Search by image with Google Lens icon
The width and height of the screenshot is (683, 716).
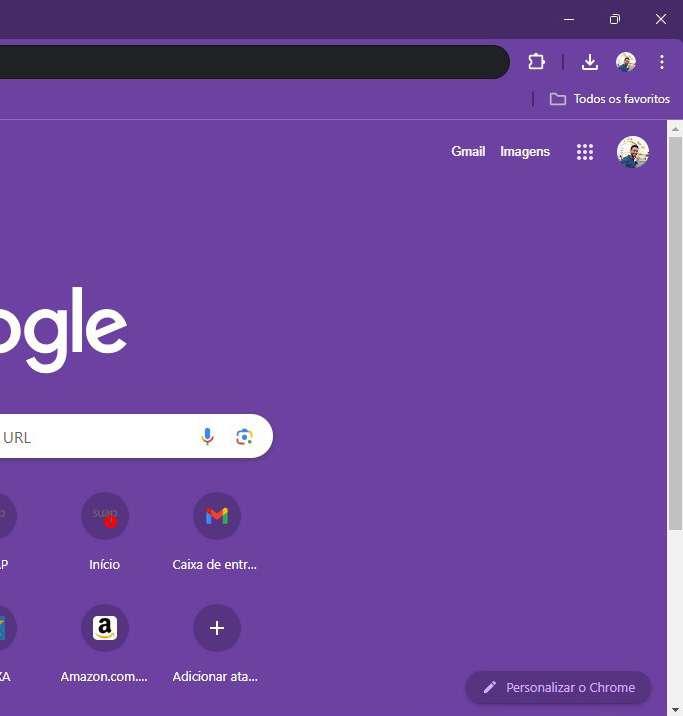click(x=244, y=437)
